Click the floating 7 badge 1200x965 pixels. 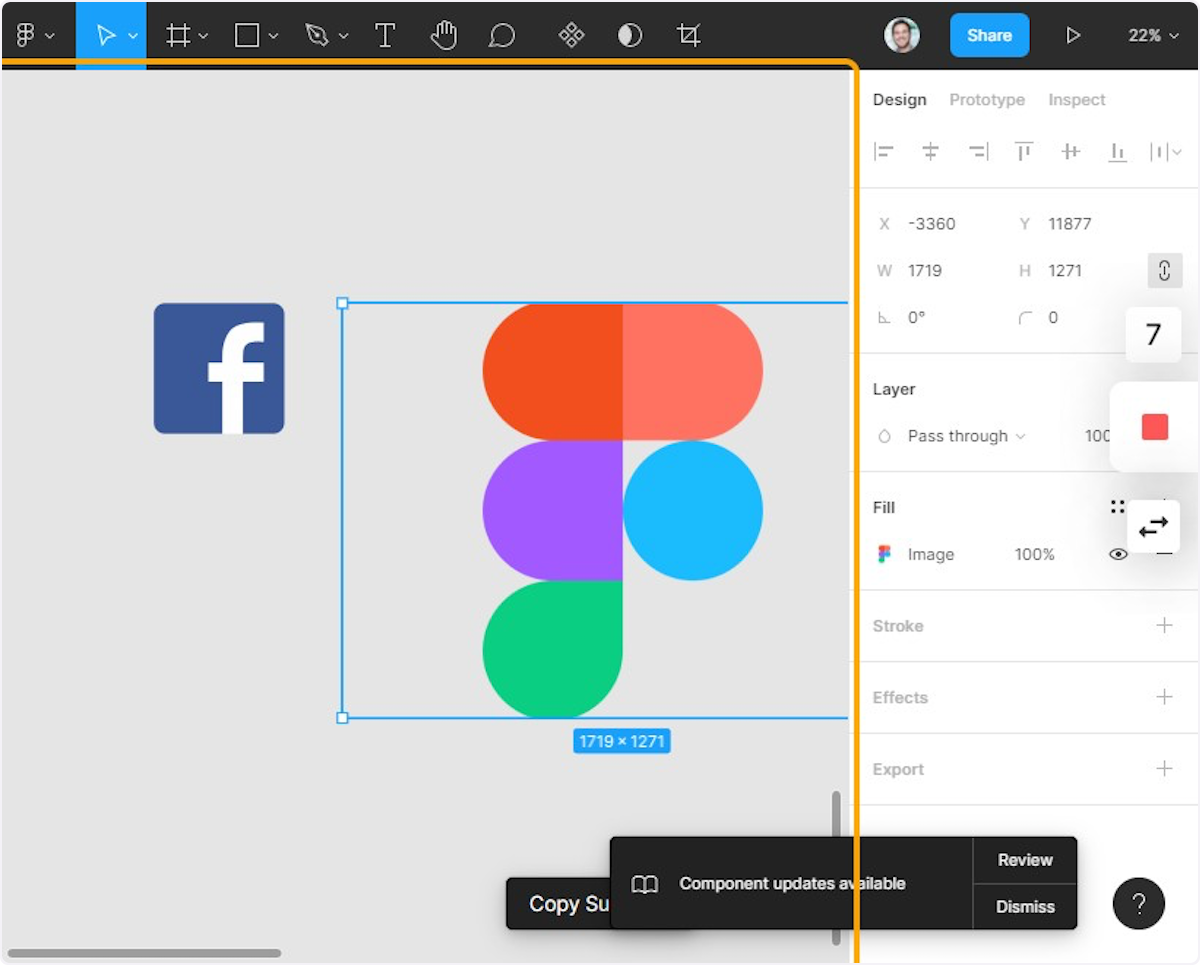click(x=1153, y=335)
